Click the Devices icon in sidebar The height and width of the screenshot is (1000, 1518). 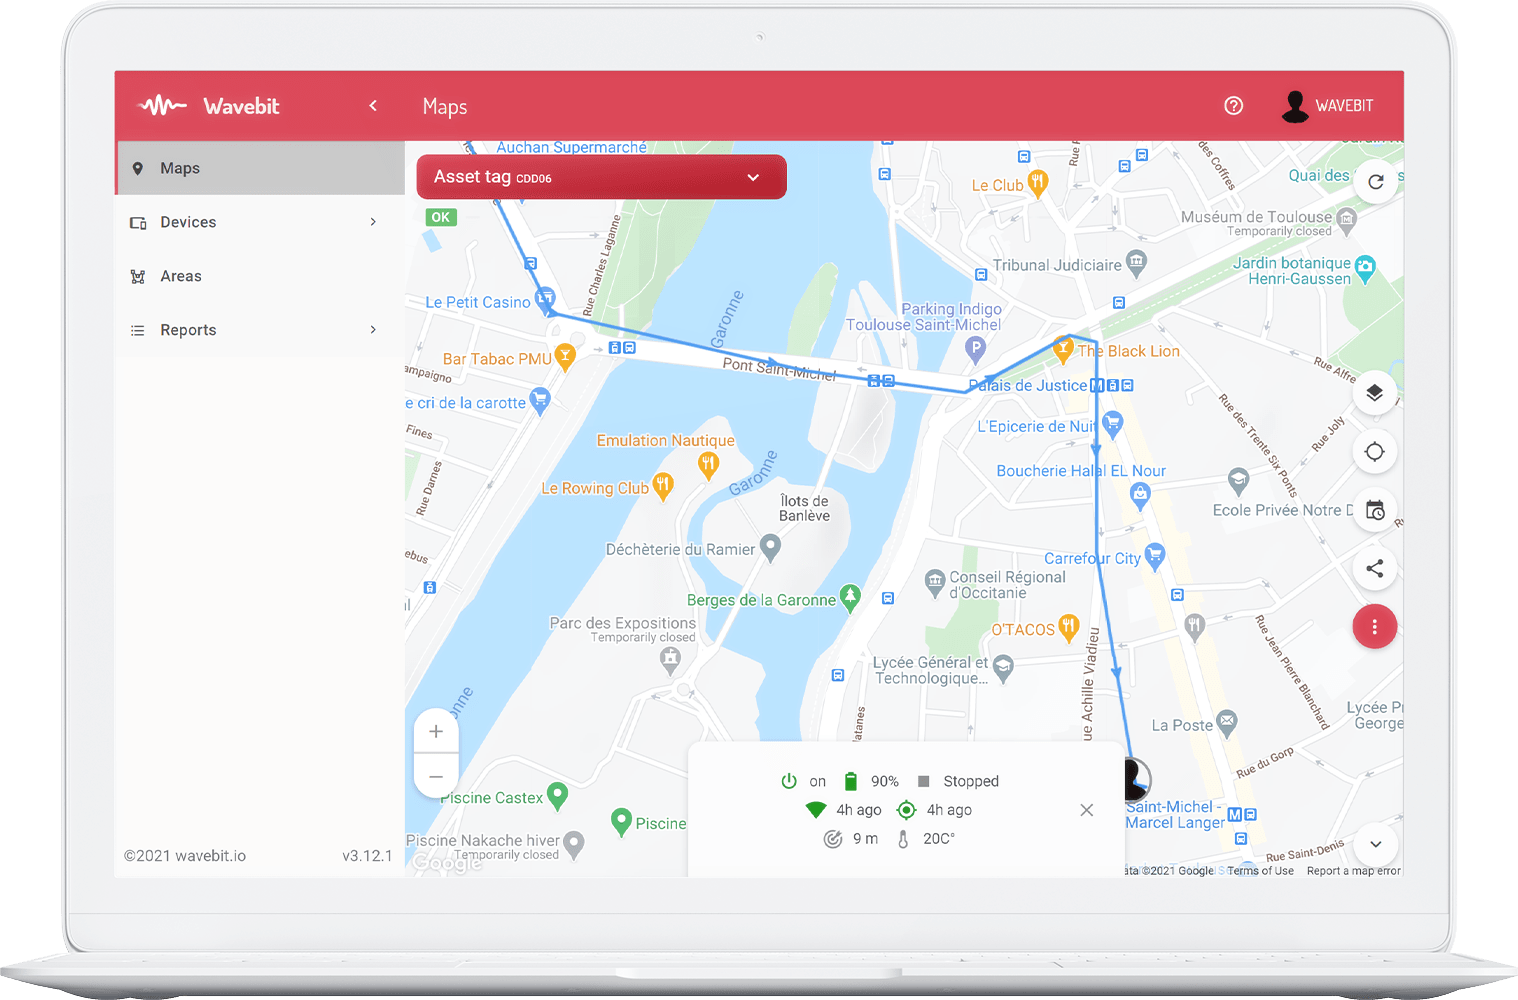(x=138, y=222)
